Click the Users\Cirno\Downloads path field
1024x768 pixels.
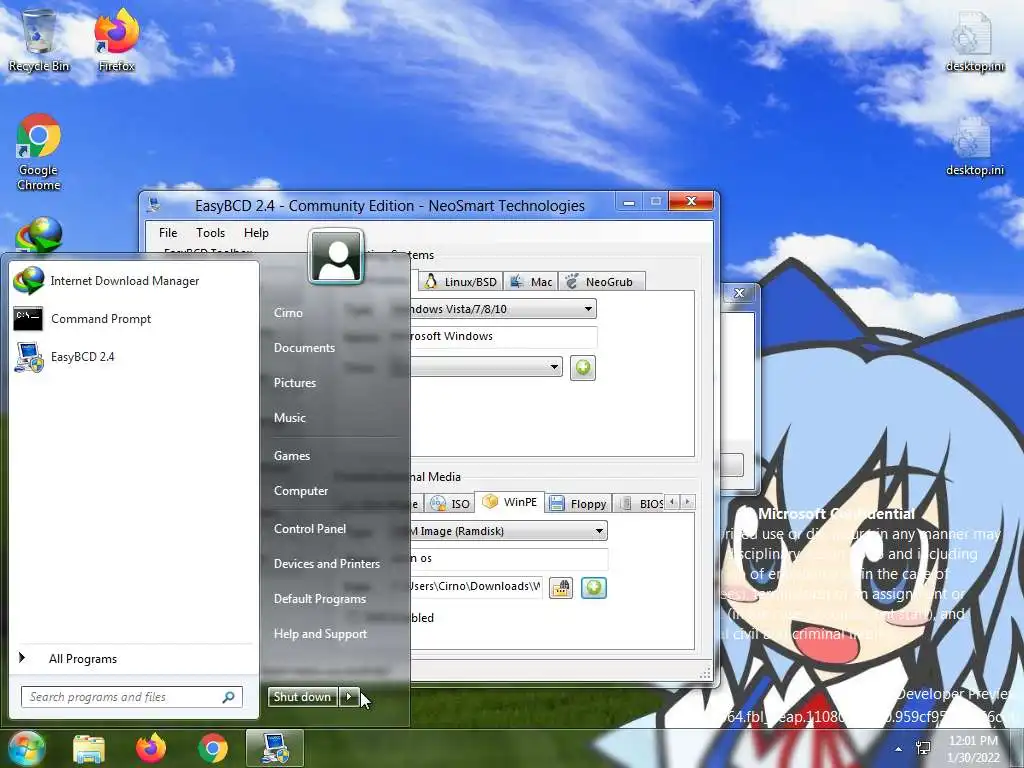pyautogui.click(x=476, y=586)
